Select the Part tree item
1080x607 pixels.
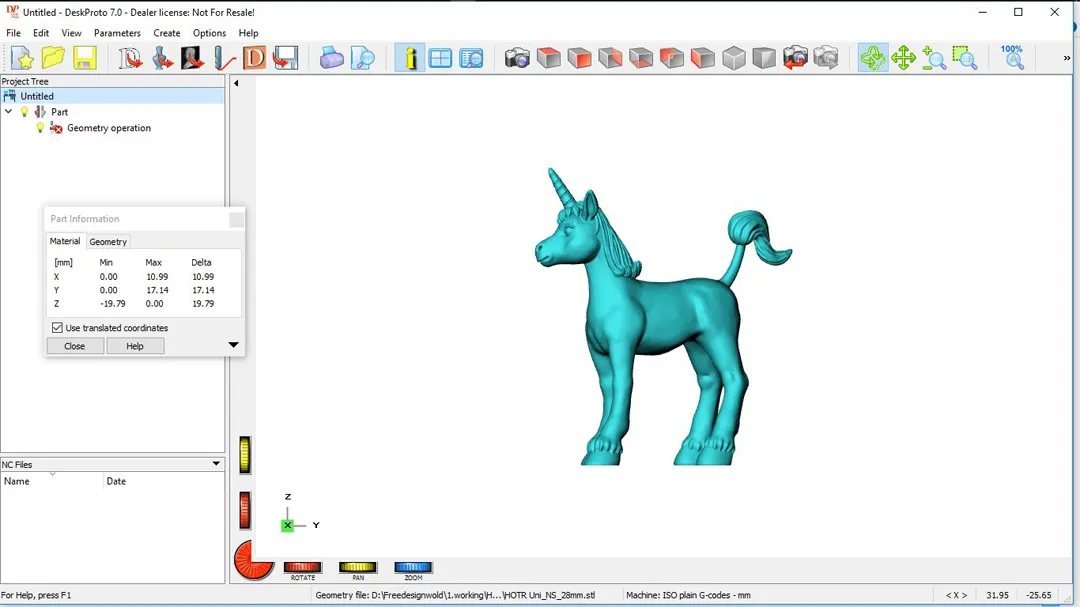click(59, 112)
